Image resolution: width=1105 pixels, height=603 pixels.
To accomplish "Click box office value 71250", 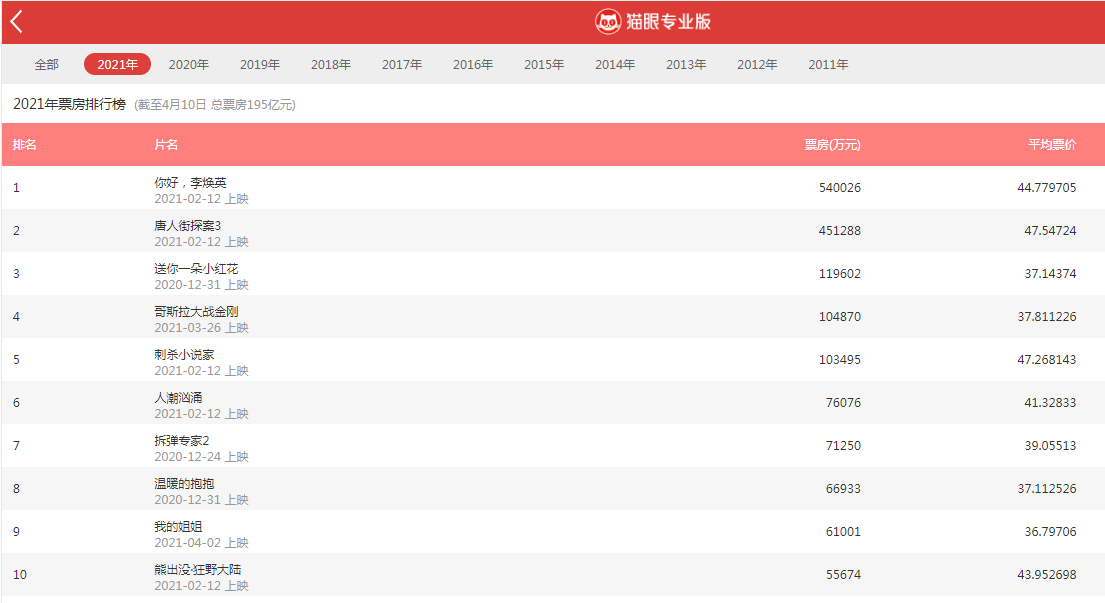I will point(843,445).
